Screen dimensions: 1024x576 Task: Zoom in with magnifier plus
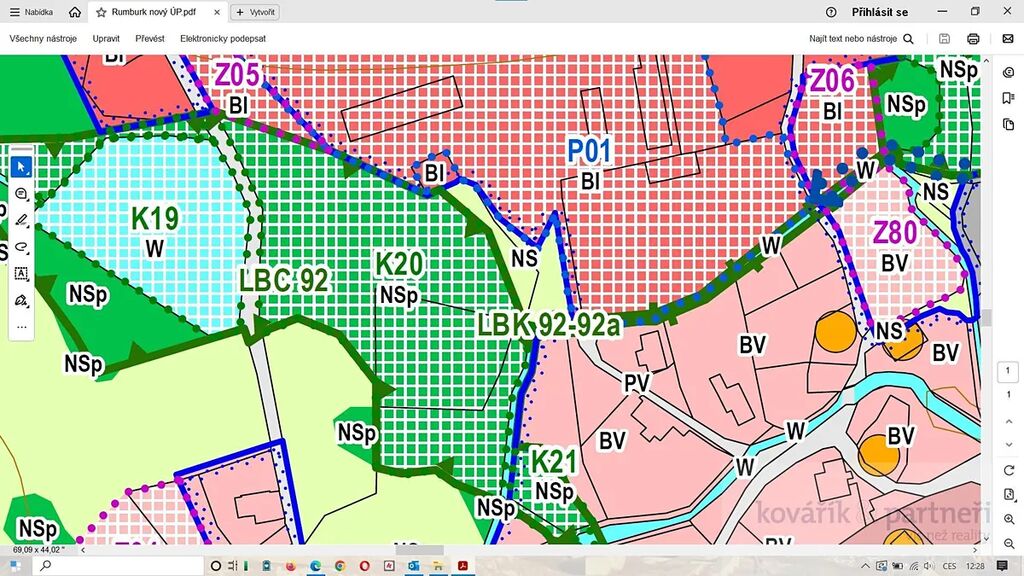click(x=1008, y=520)
